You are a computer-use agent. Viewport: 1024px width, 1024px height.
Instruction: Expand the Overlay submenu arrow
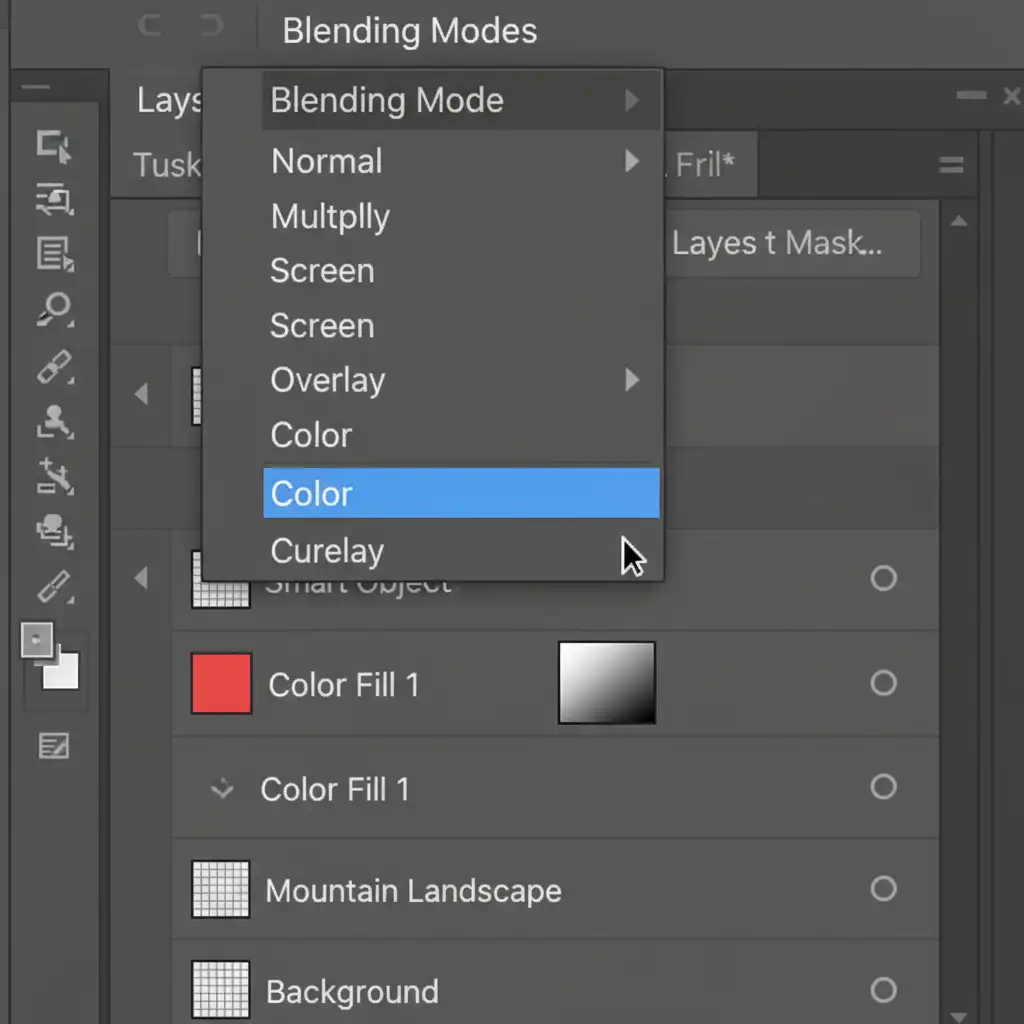(632, 380)
